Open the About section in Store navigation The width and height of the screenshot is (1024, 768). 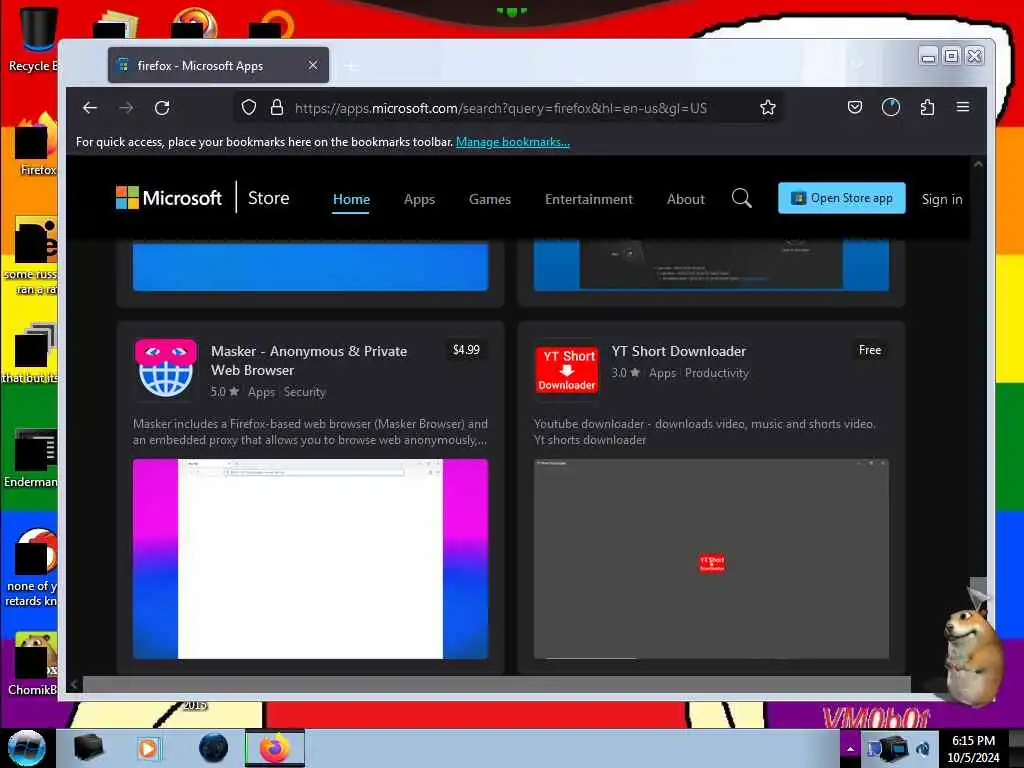click(x=686, y=199)
